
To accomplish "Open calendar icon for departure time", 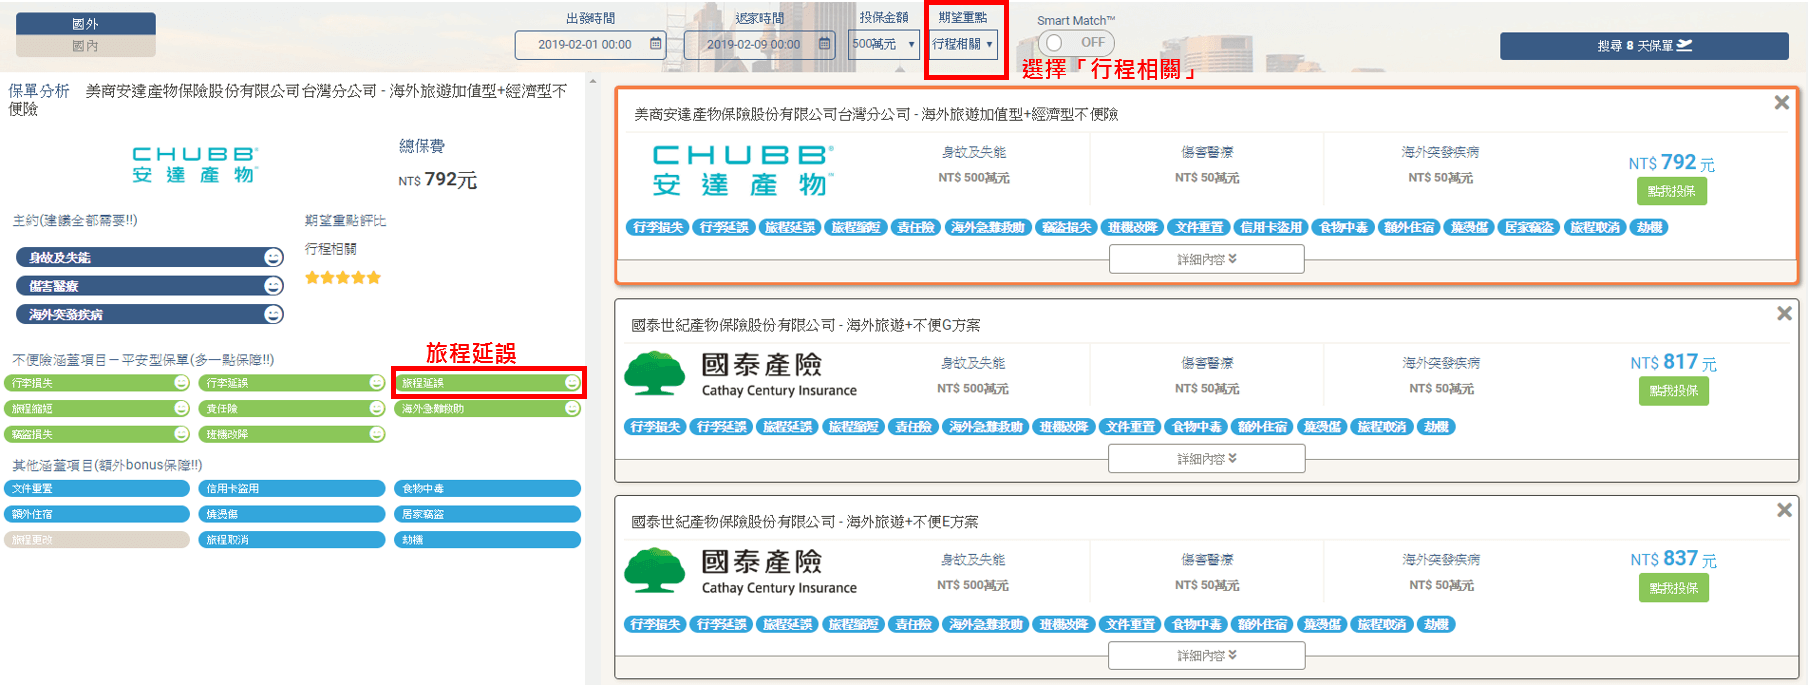I will [656, 44].
